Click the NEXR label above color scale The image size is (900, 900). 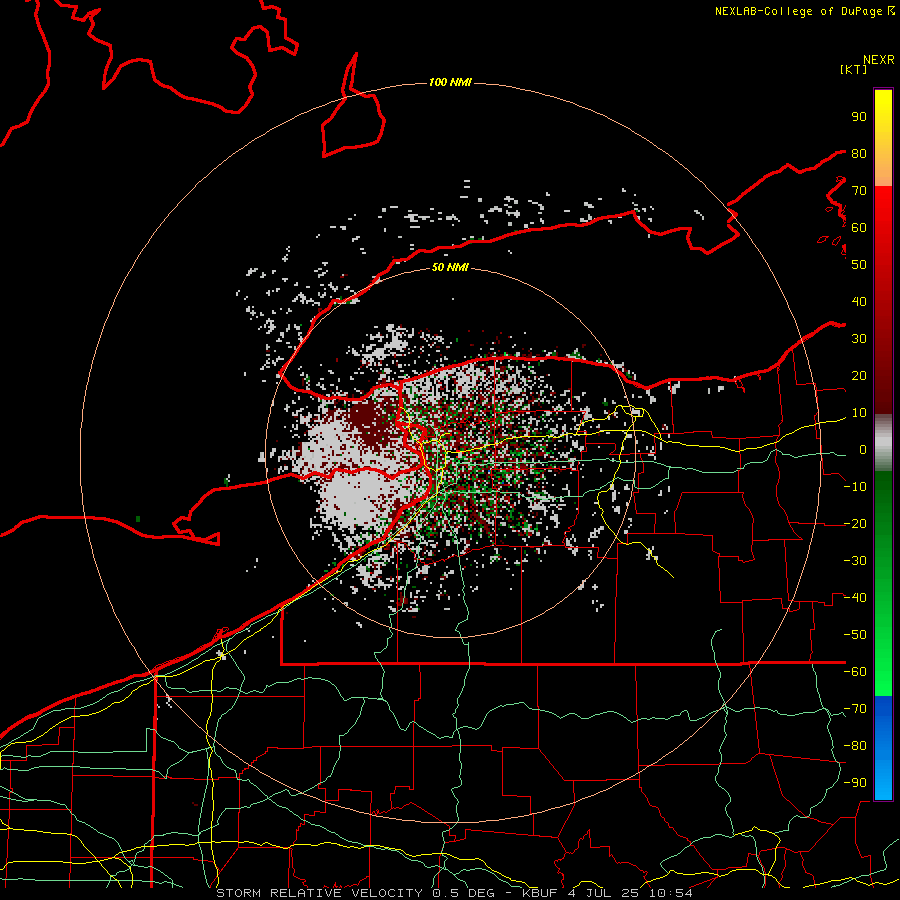click(x=879, y=60)
